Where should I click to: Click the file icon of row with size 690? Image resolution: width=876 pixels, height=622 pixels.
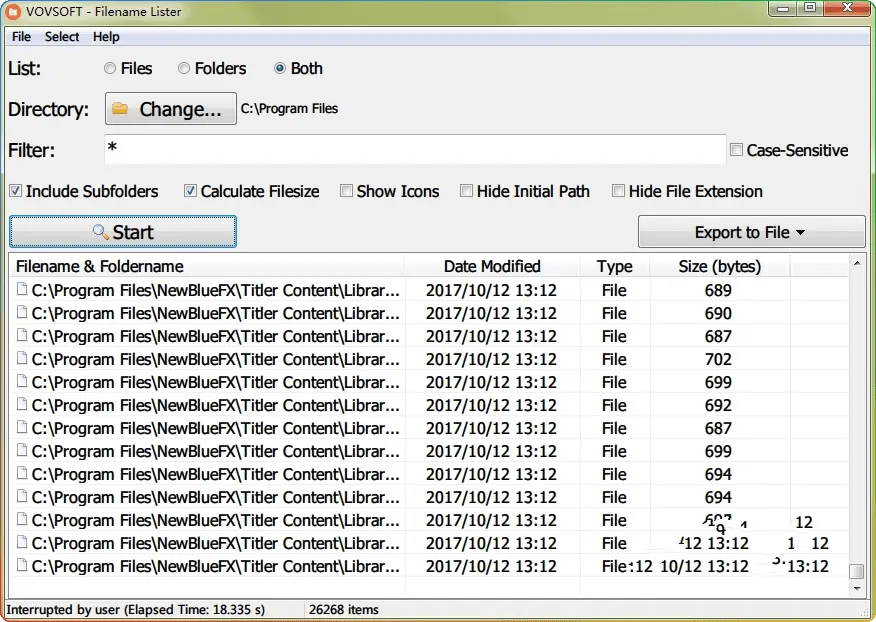click(22, 312)
